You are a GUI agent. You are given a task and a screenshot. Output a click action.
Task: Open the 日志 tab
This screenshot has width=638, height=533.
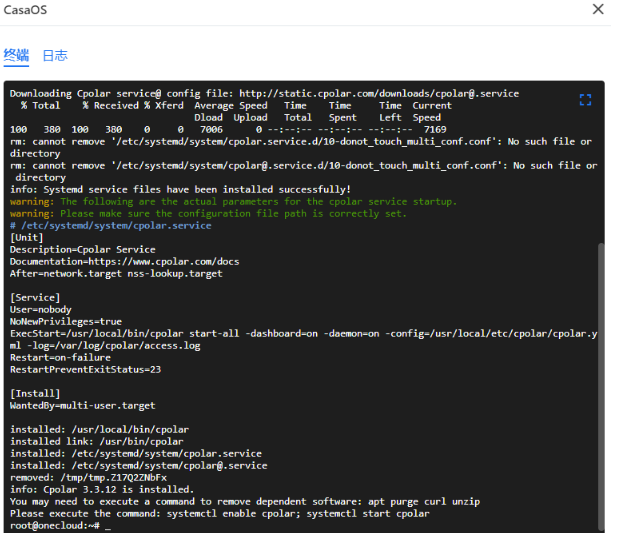(54, 56)
